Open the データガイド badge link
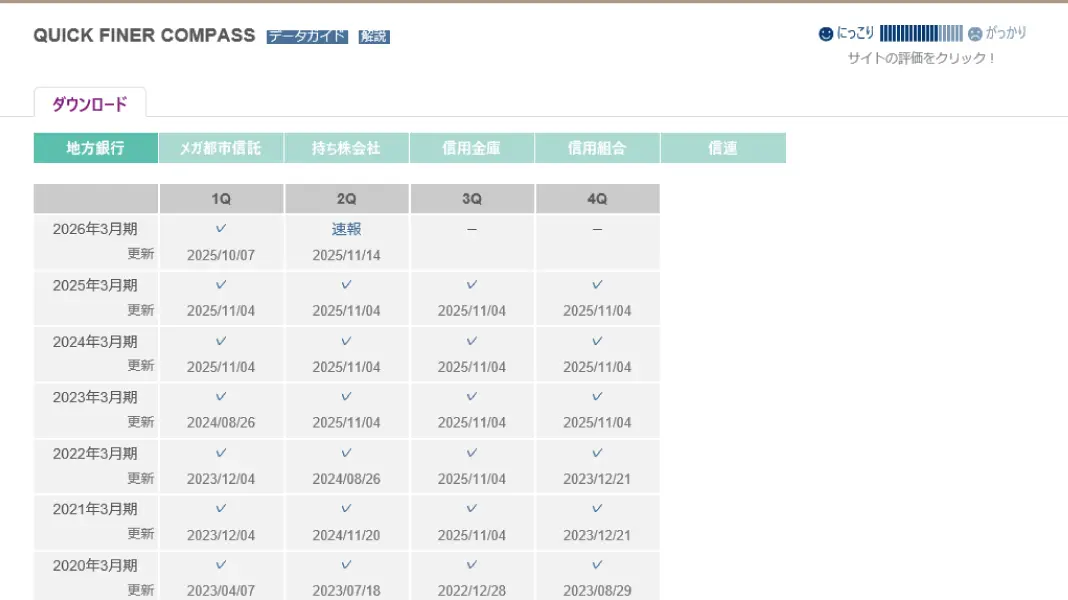Viewport: 1068px width, 600px height. coord(307,37)
